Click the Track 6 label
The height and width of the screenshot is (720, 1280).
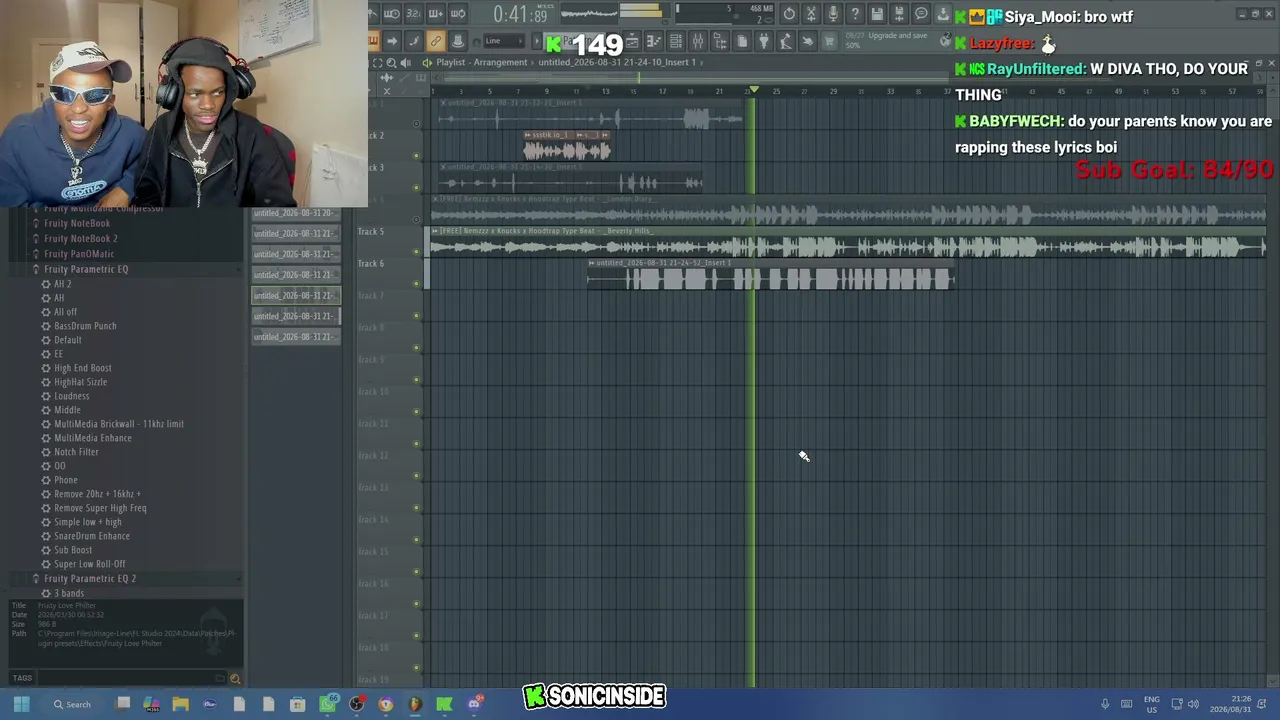(x=371, y=264)
